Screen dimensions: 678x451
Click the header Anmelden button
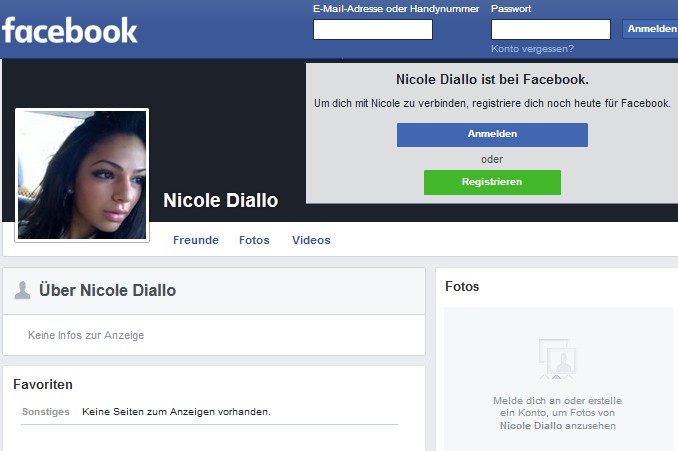(651, 29)
